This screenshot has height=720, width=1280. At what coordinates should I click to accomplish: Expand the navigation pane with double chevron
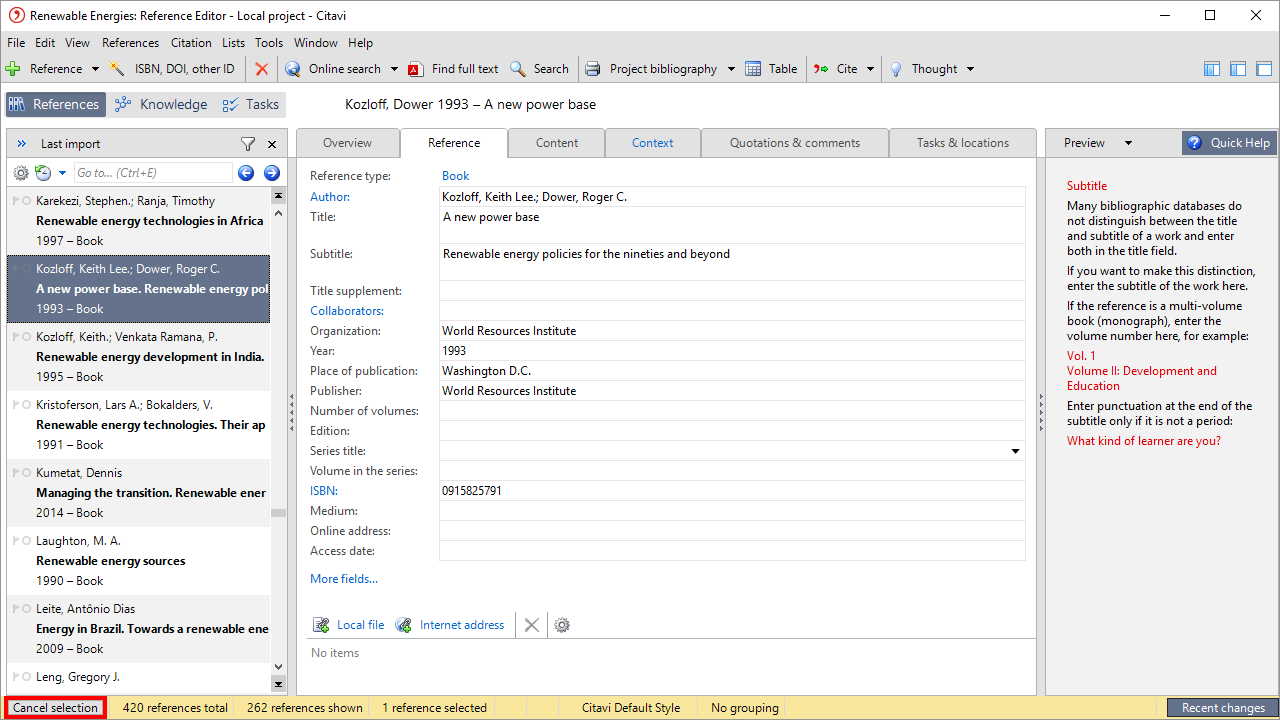click(x=22, y=144)
